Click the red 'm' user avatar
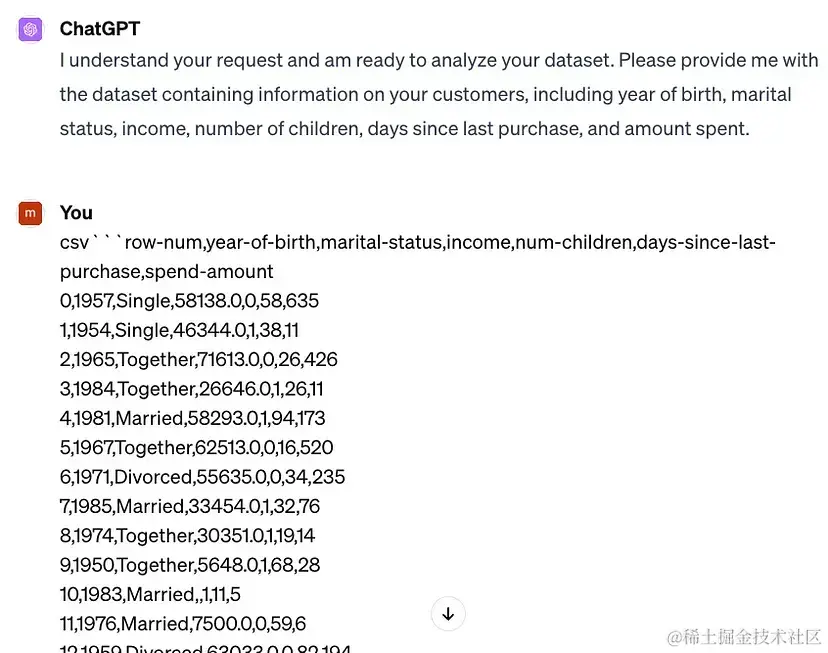 tap(31, 213)
